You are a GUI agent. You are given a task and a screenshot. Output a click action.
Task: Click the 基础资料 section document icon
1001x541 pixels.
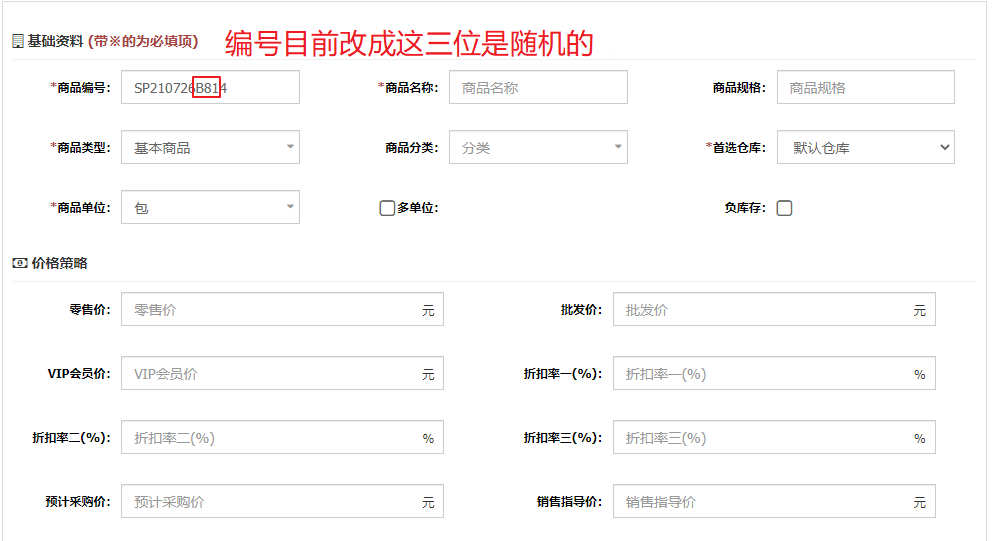(x=18, y=42)
